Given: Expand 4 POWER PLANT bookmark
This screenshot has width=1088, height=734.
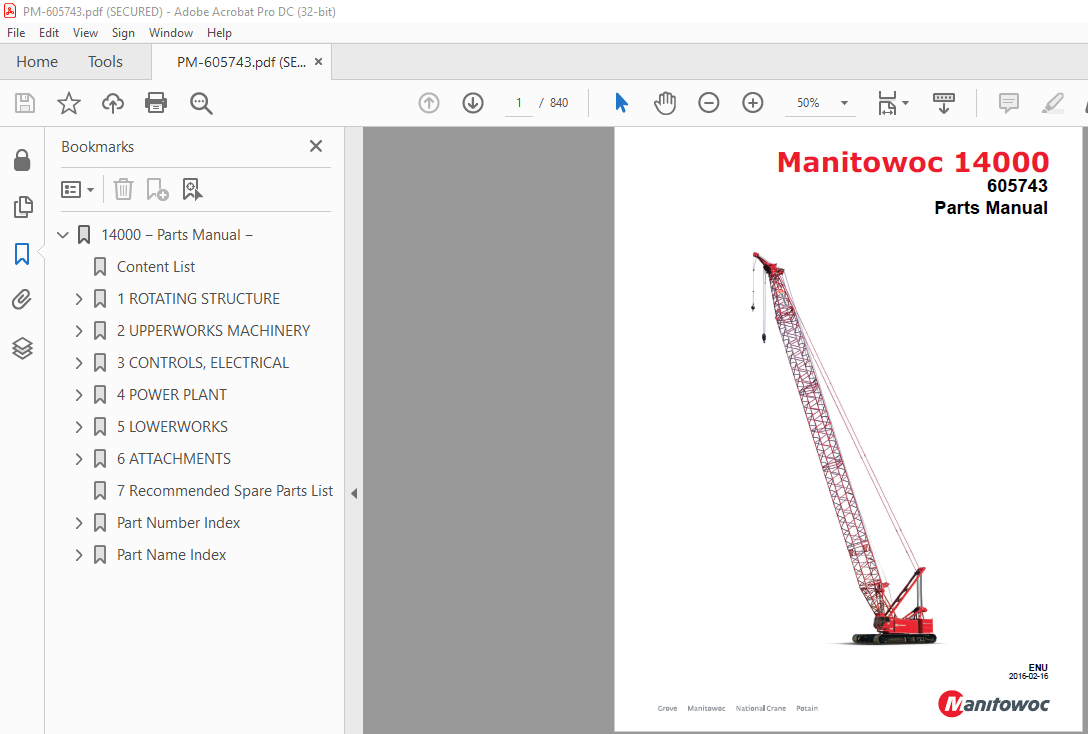Looking at the screenshot, I should click(x=79, y=395).
